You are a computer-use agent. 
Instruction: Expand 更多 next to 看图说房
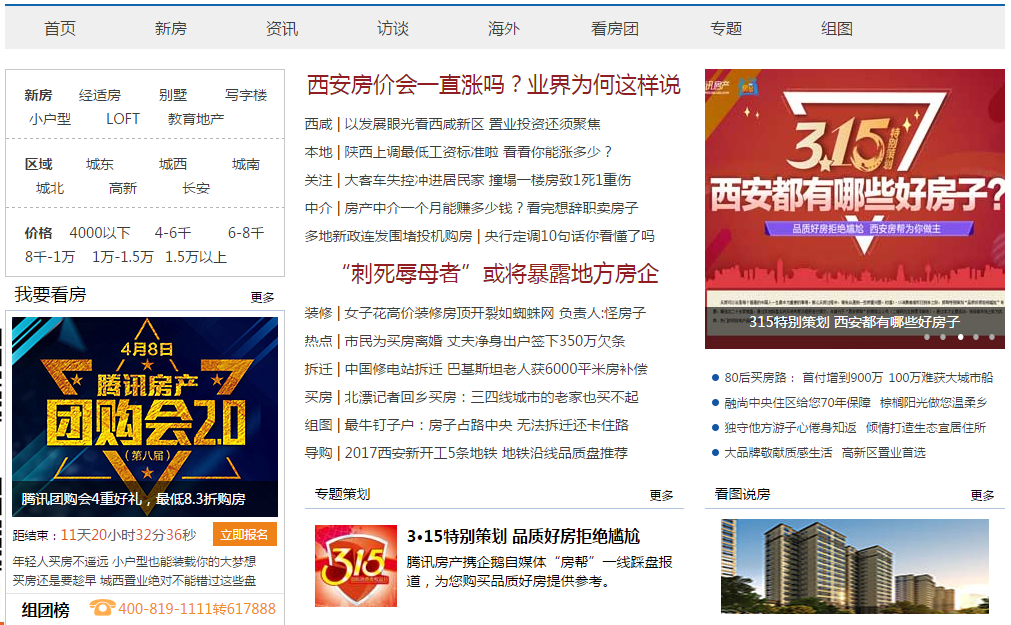click(x=982, y=495)
